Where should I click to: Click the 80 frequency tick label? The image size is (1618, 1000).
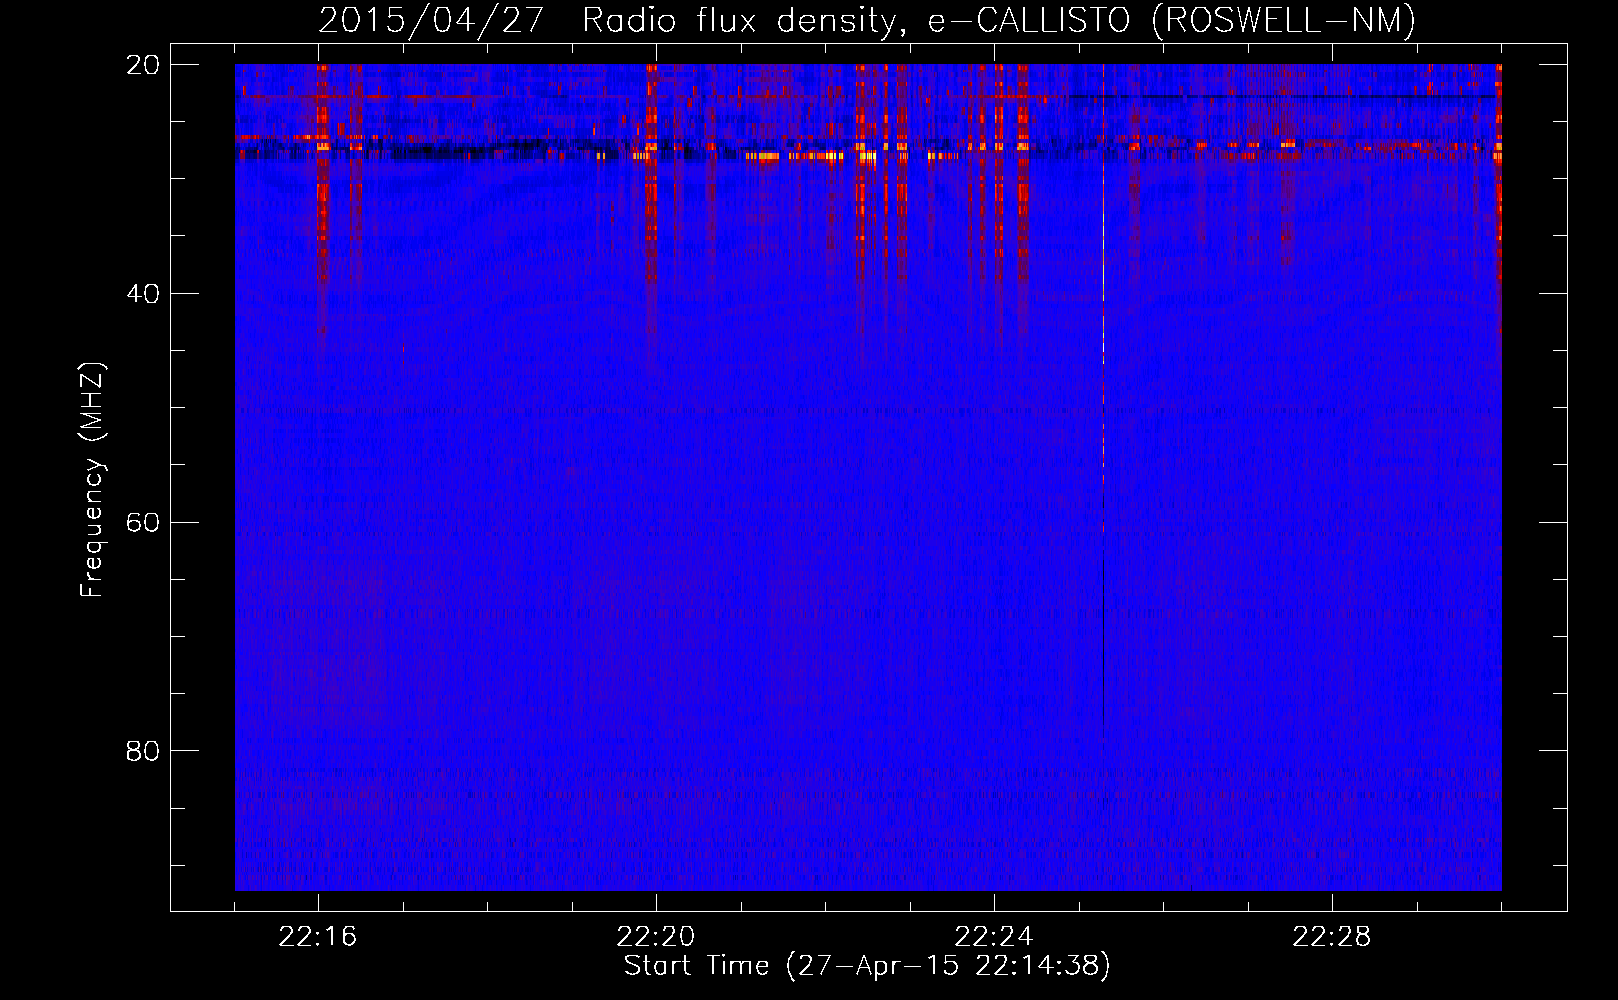[143, 751]
